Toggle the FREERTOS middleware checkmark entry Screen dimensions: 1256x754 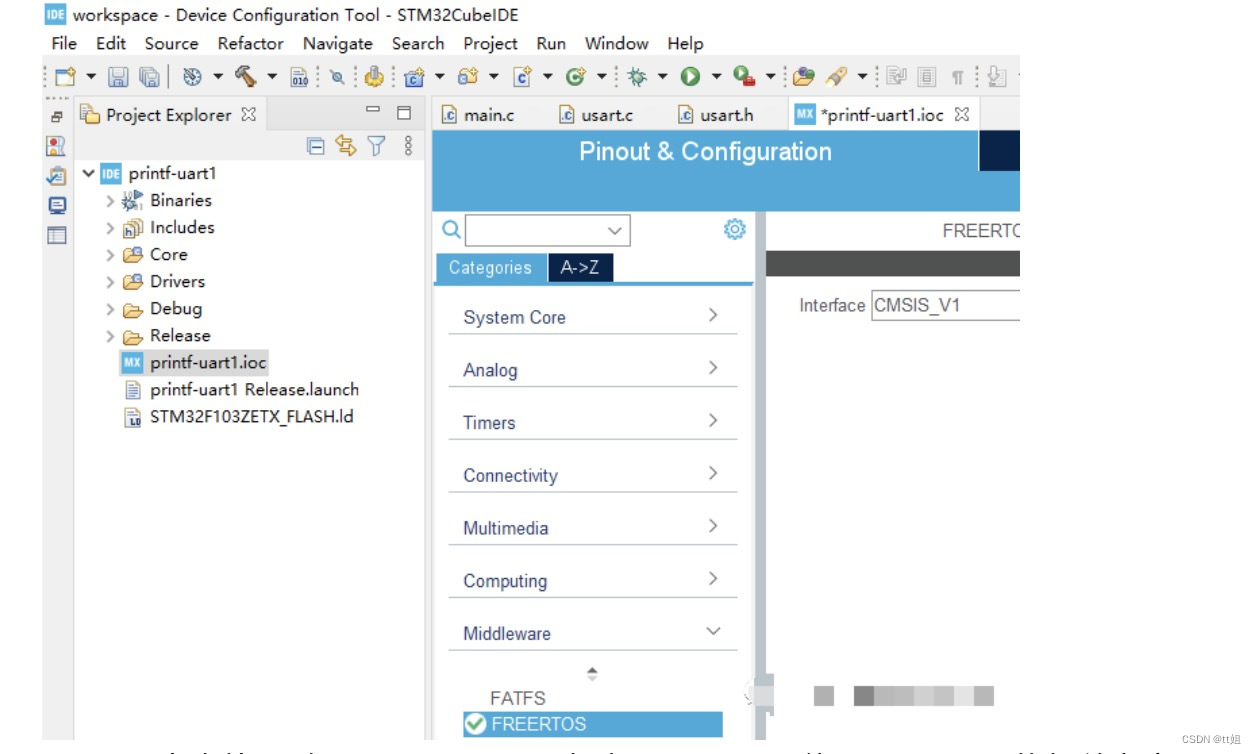(x=592, y=724)
